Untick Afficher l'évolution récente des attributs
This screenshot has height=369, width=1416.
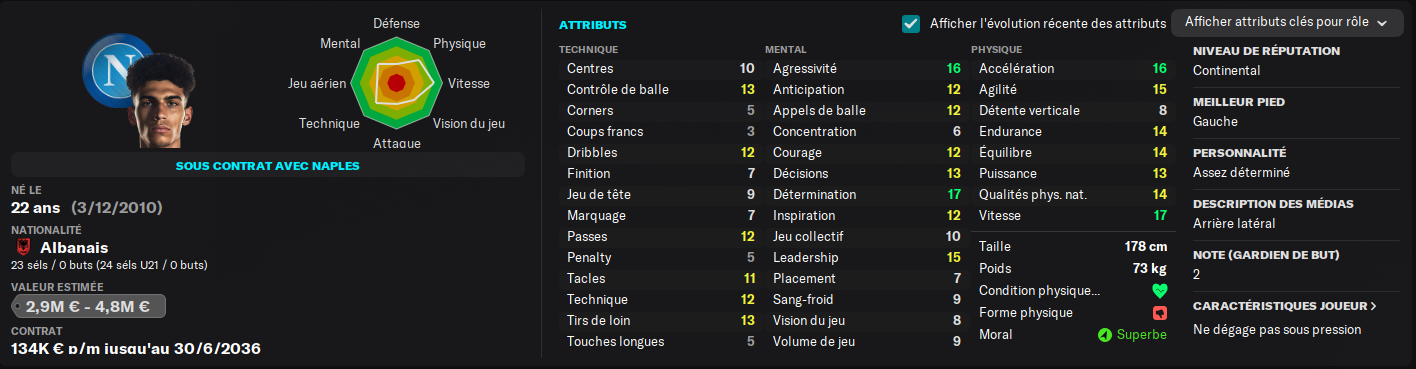pos(910,23)
